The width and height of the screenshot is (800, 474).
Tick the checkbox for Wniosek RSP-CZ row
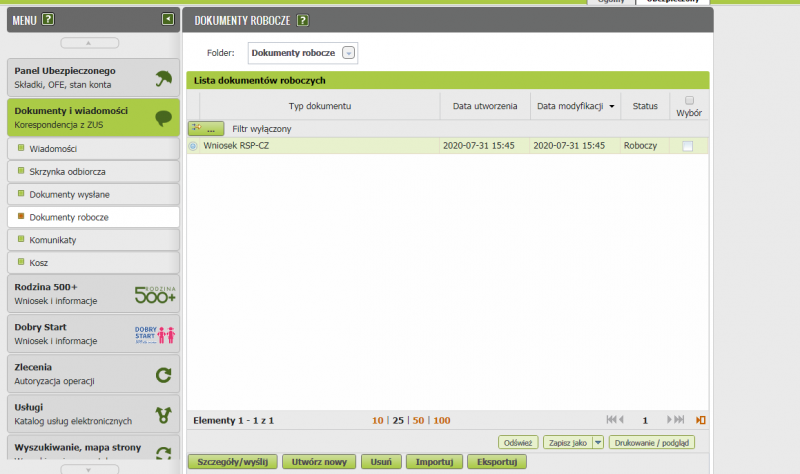click(687, 146)
